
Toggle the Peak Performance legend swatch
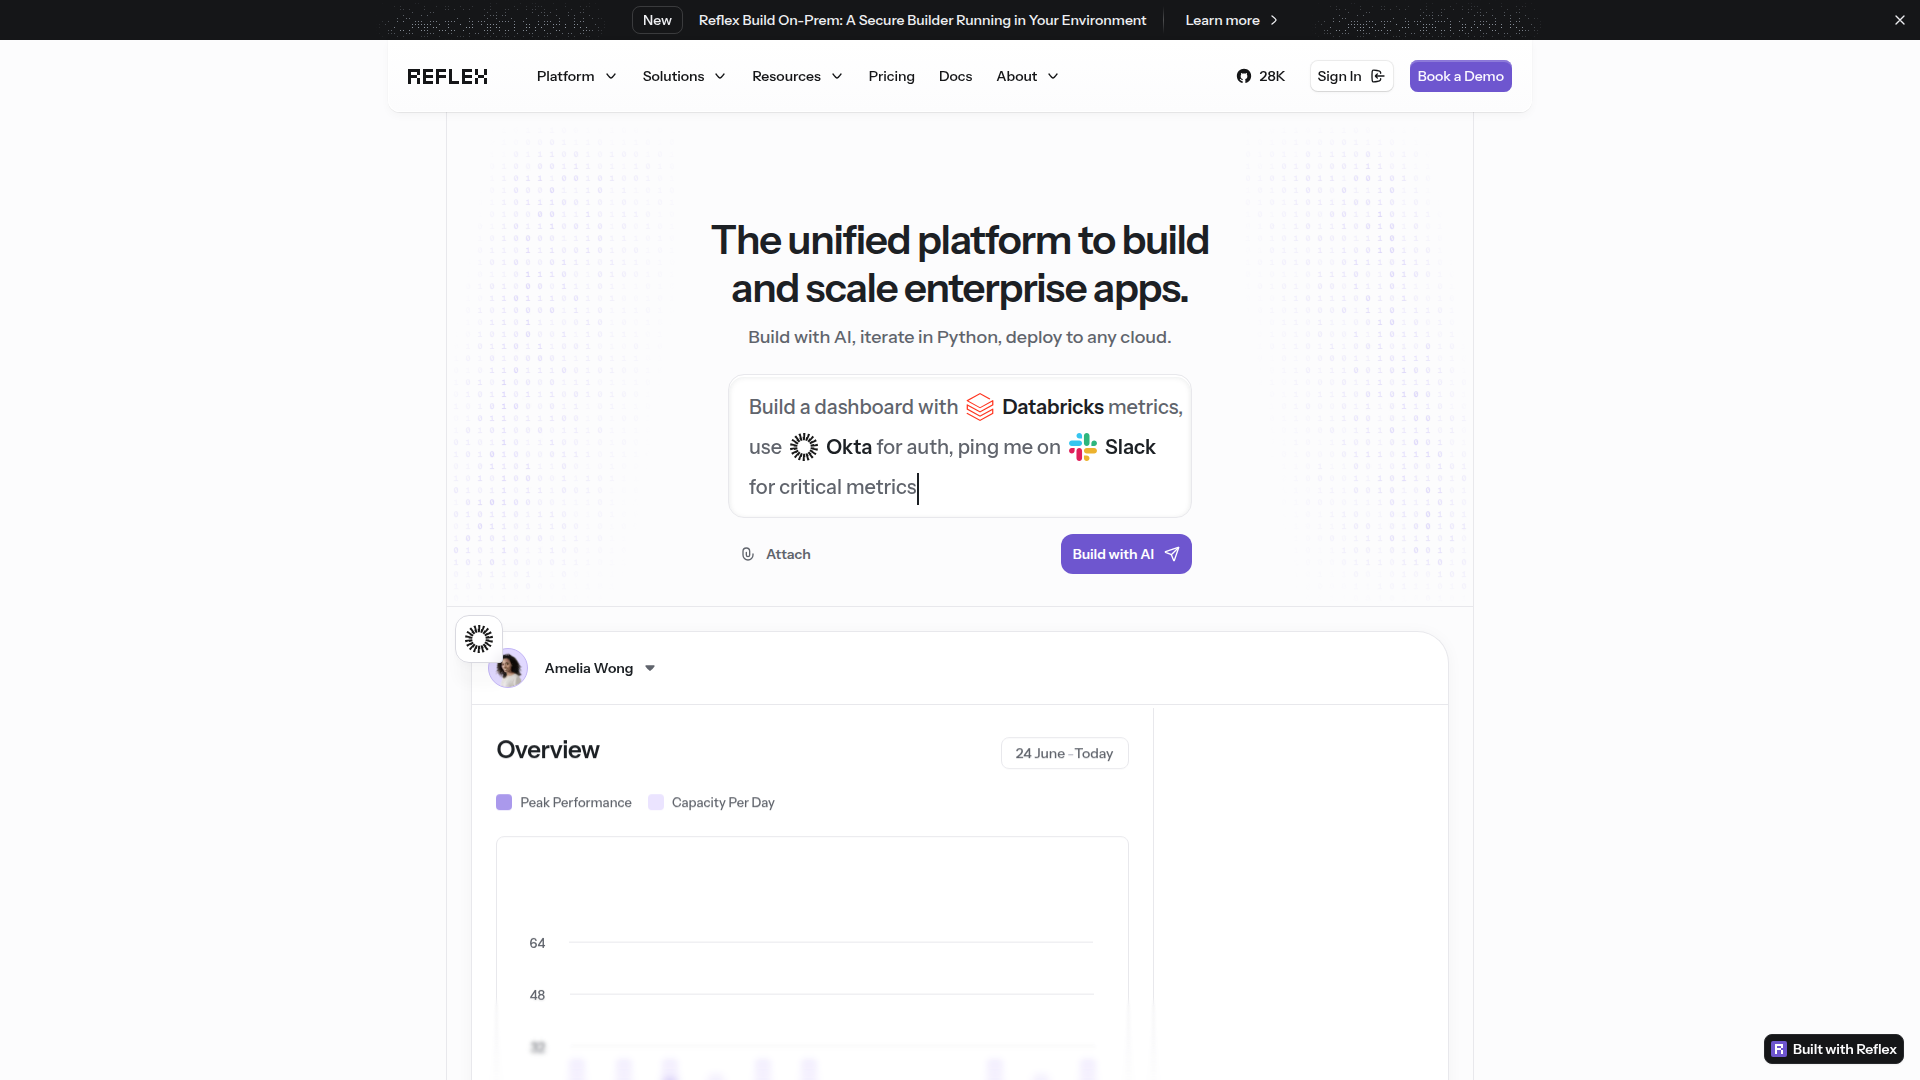point(504,802)
